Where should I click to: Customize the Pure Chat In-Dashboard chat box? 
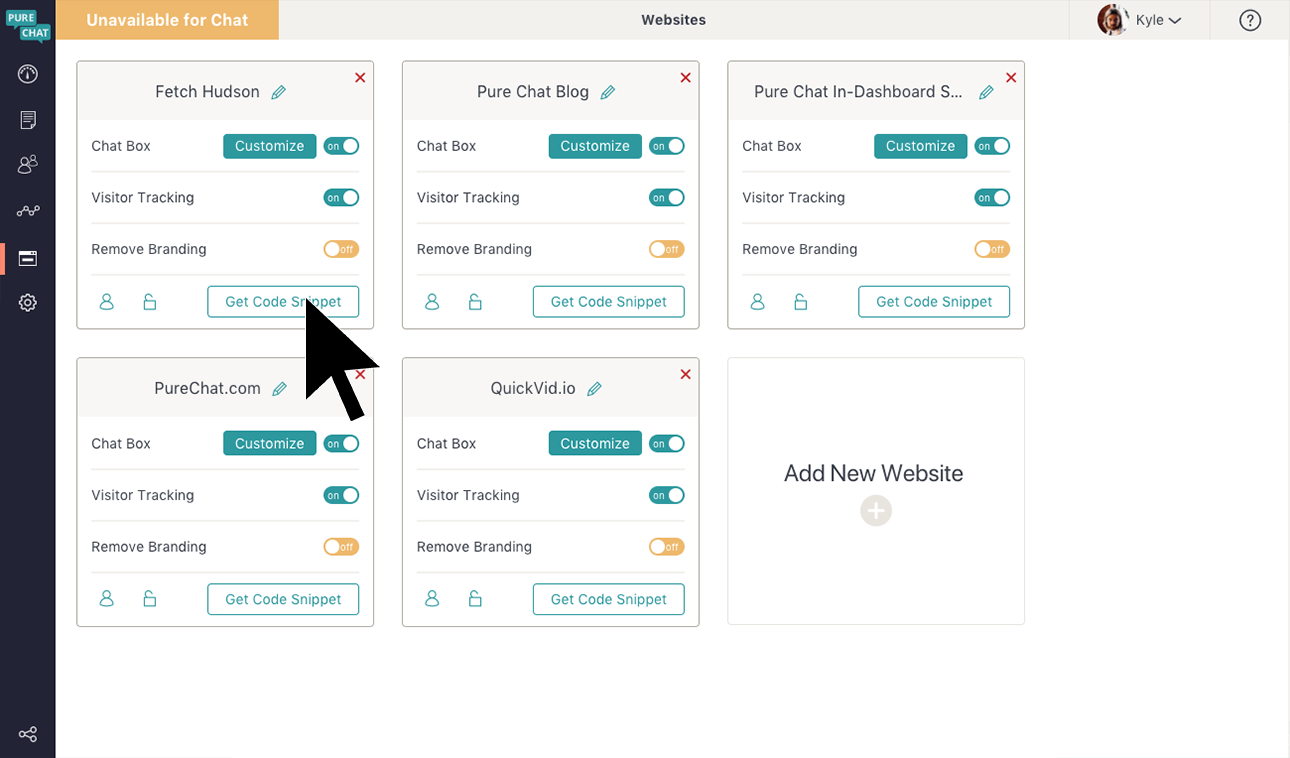(x=921, y=146)
